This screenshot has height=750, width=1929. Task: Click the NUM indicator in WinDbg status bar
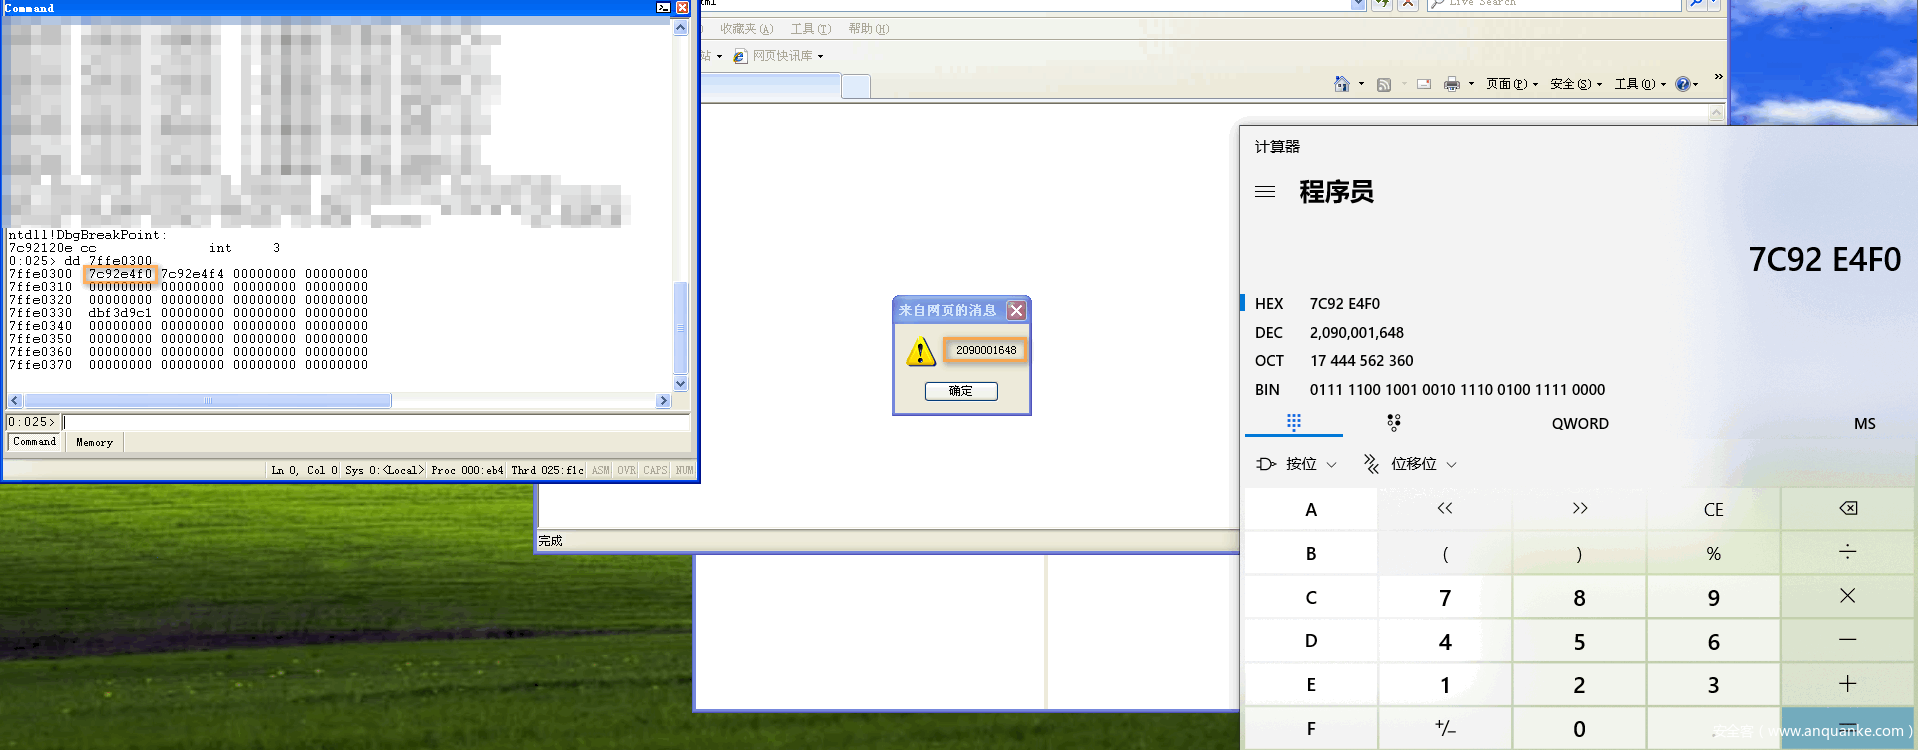click(x=684, y=470)
